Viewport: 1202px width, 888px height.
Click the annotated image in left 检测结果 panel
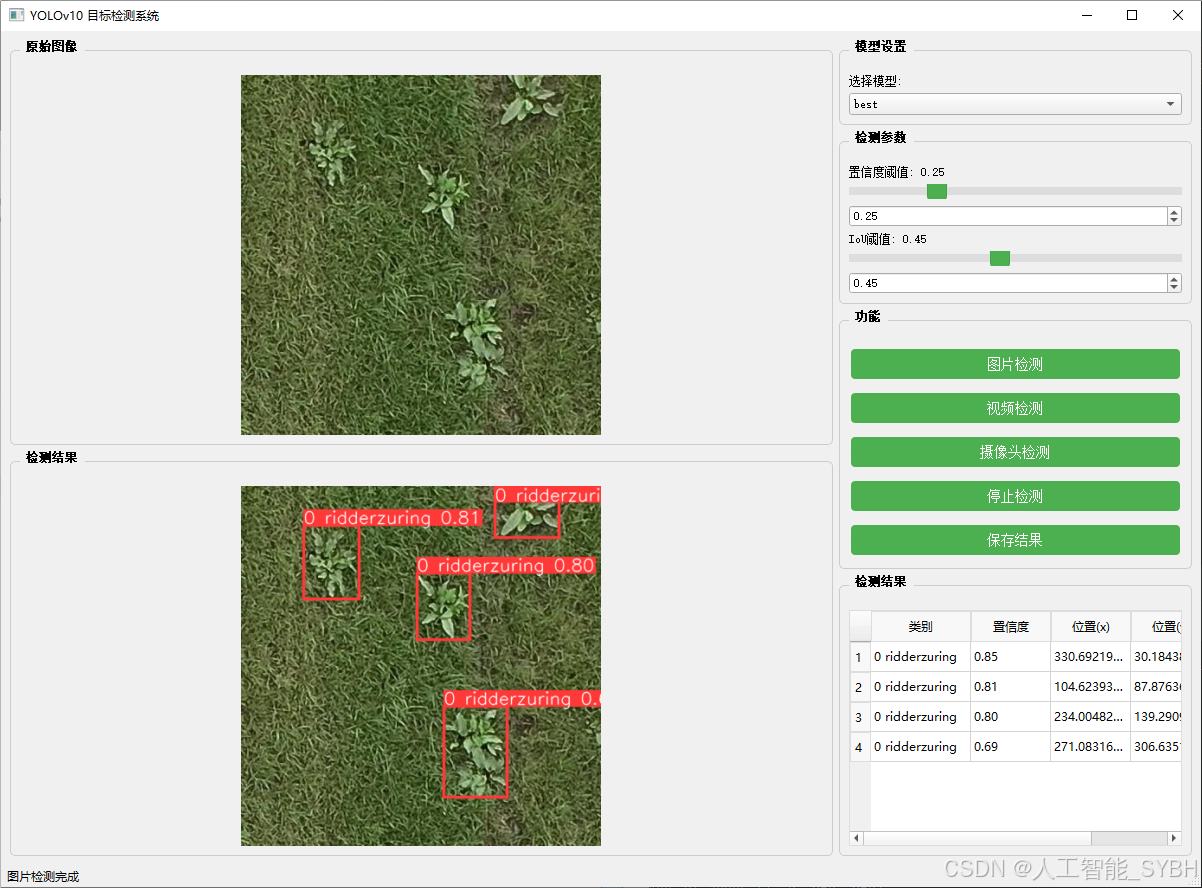coord(421,666)
